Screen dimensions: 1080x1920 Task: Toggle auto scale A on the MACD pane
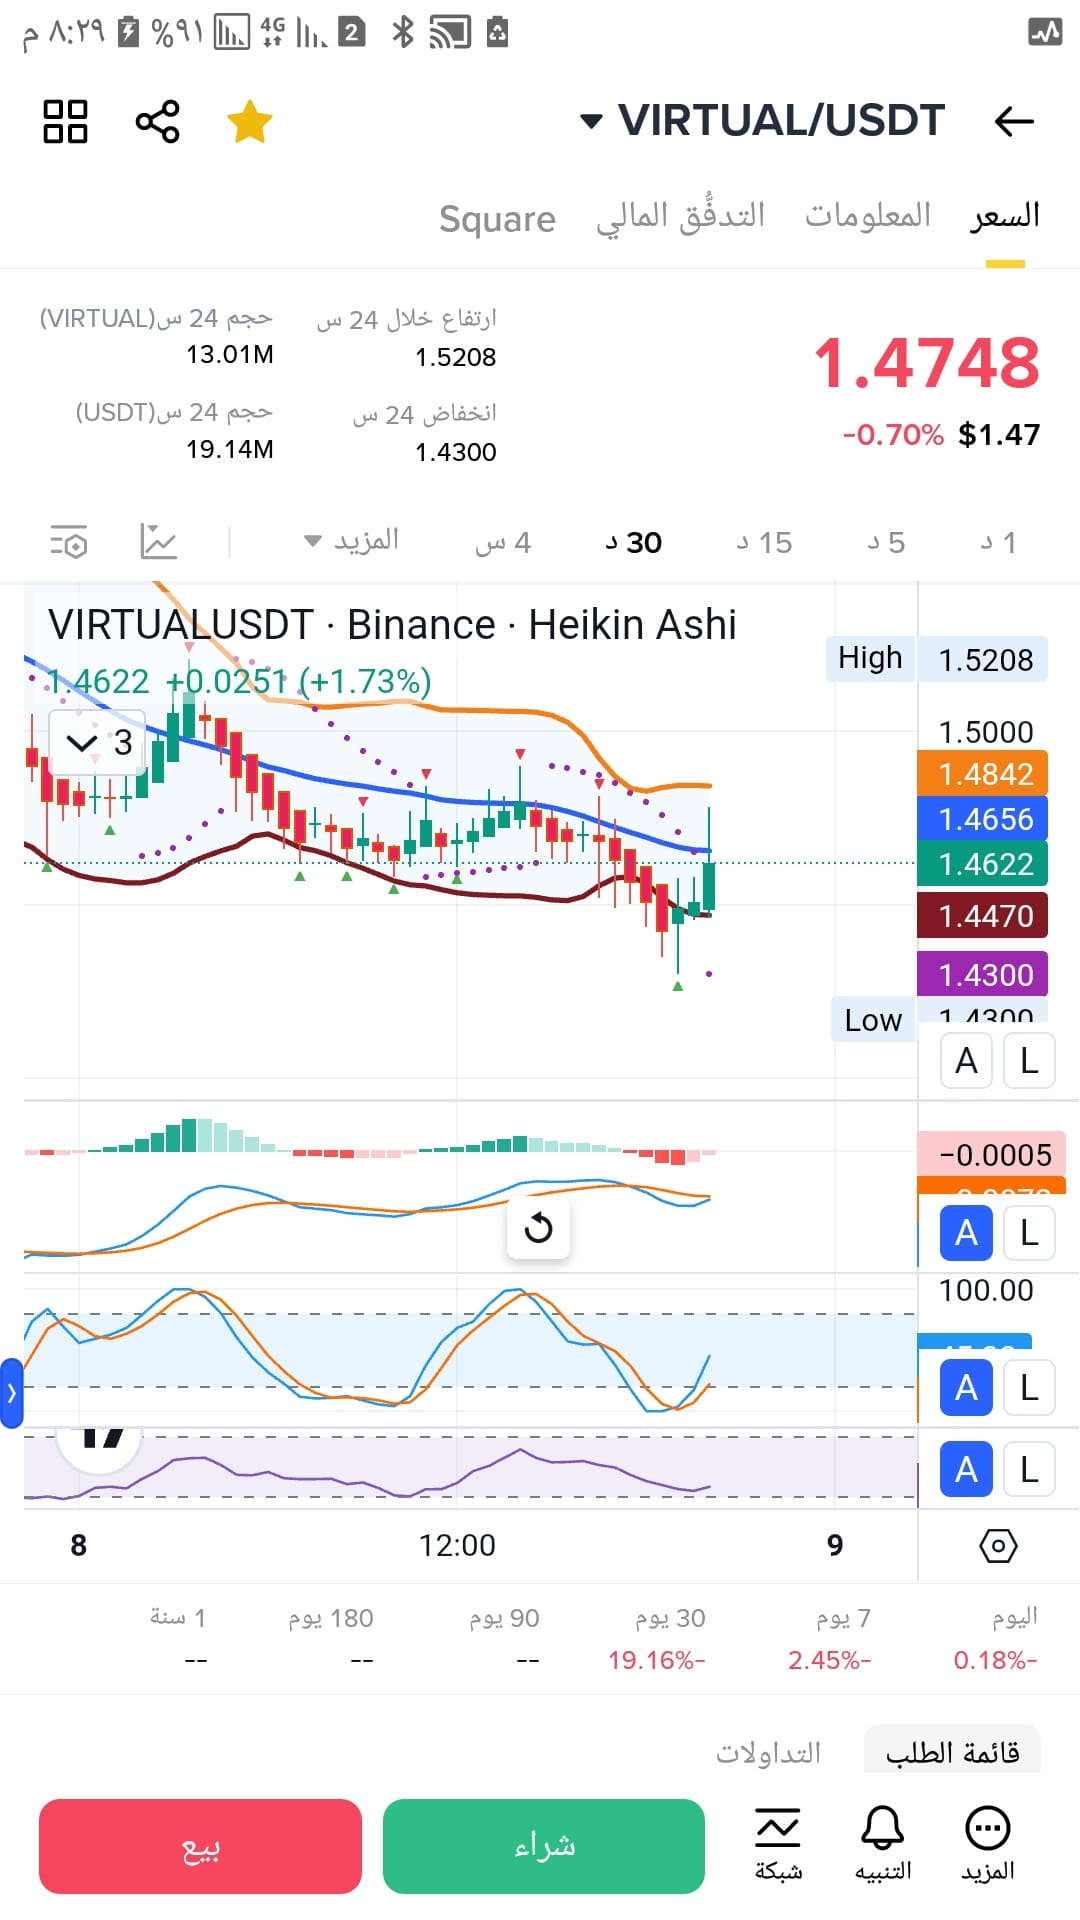966,1233
